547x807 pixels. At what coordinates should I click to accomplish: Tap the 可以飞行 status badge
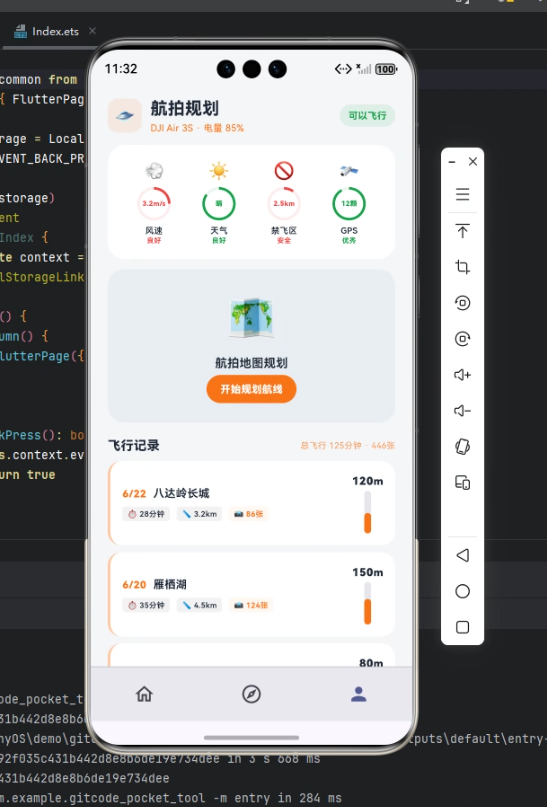[367, 115]
